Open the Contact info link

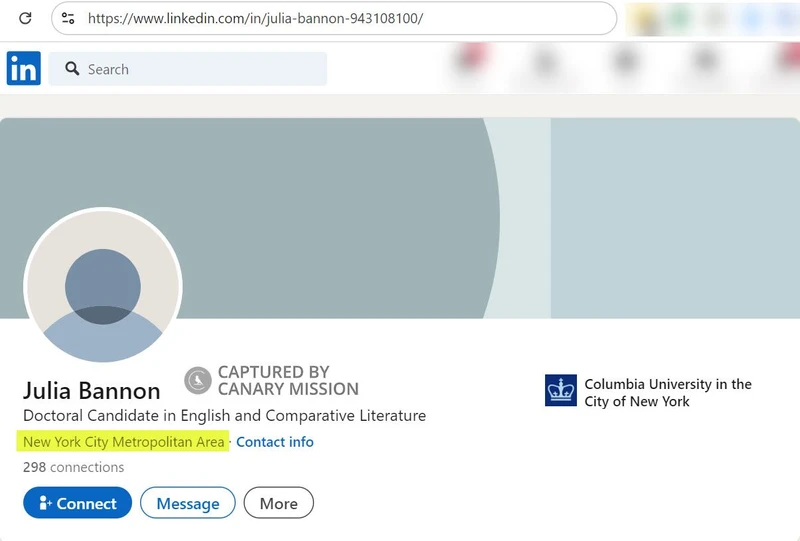(x=274, y=442)
